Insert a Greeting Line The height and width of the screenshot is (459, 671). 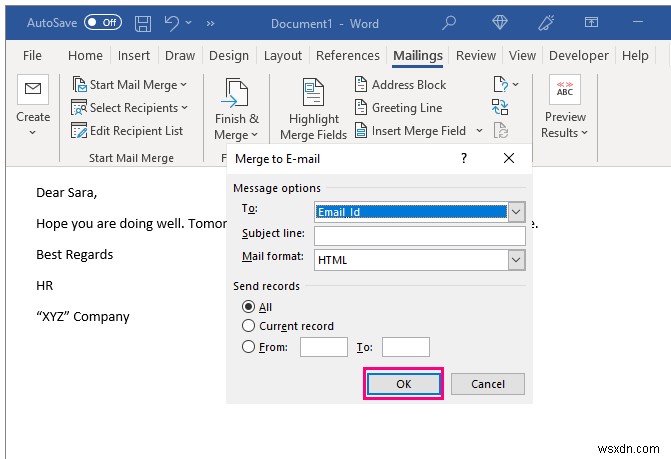(x=399, y=108)
